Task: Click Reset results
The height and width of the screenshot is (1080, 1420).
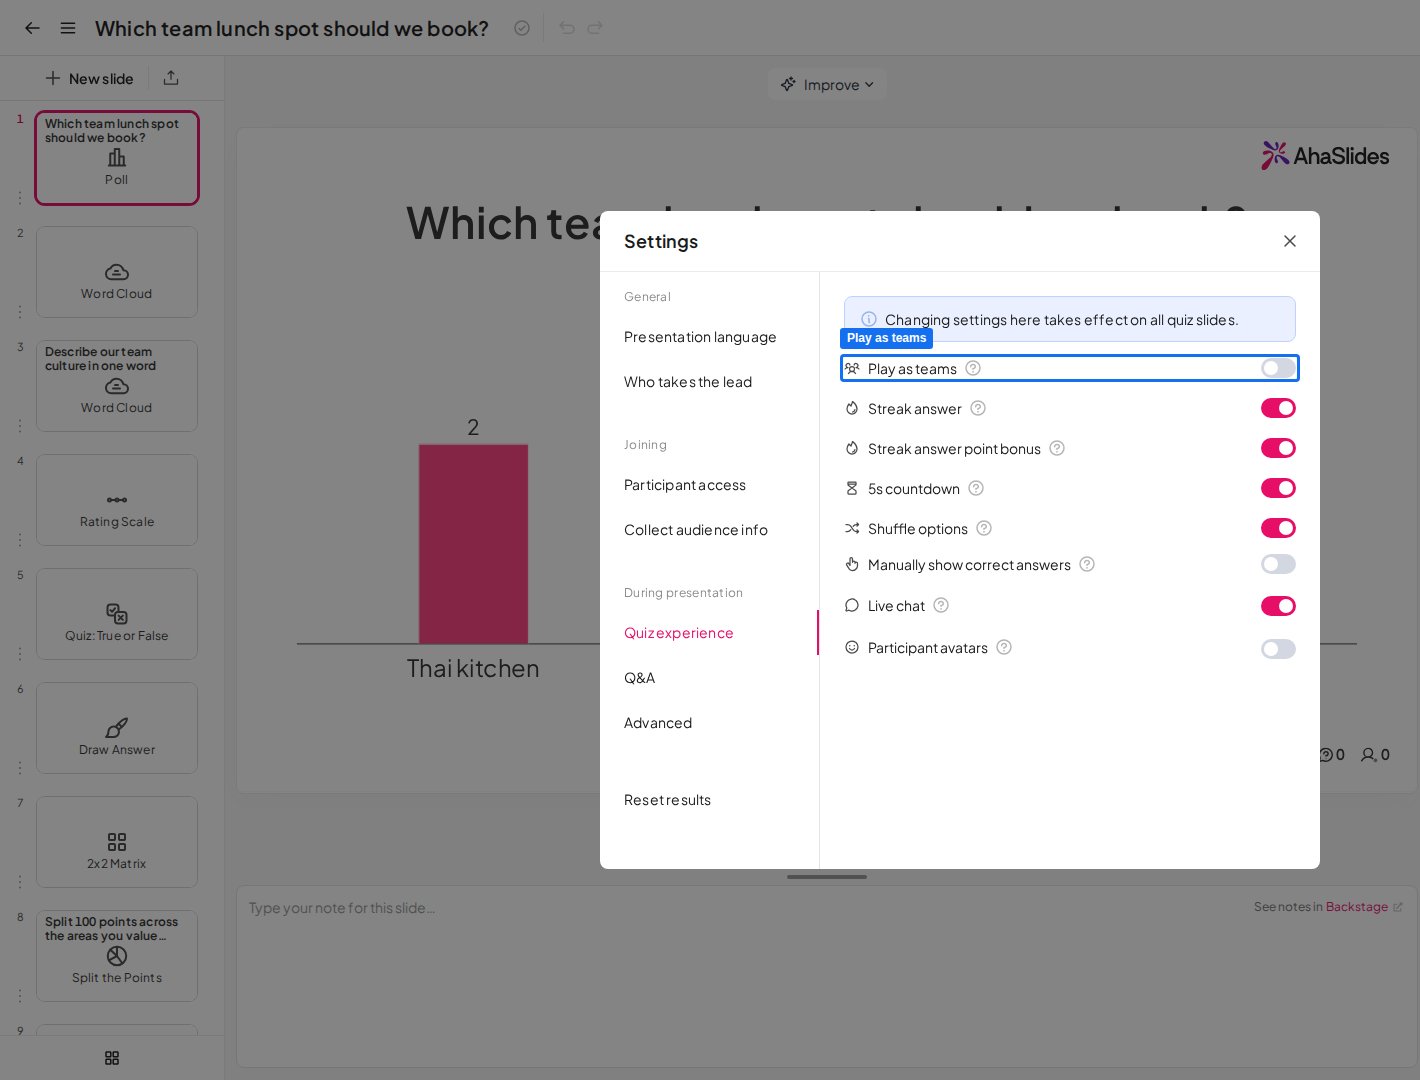Action: click(x=668, y=800)
